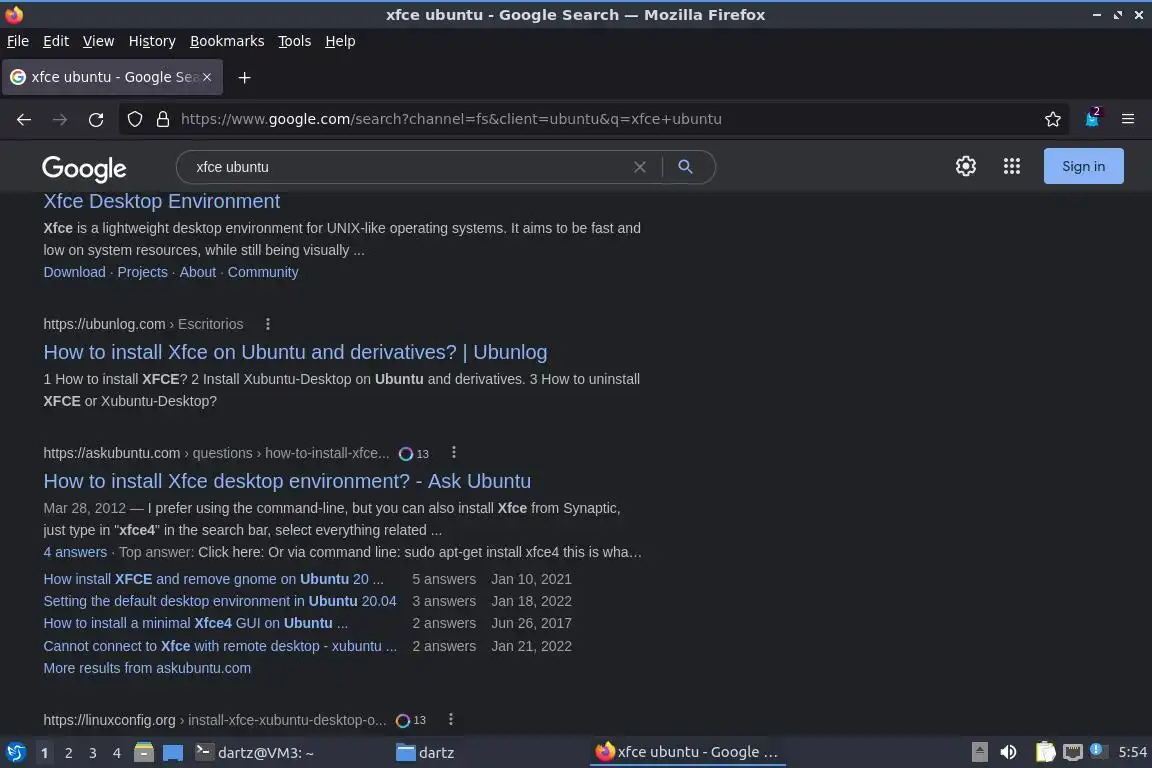The width and height of the screenshot is (1152, 768).
Task: Click the Google logo
Action: [x=84, y=168]
